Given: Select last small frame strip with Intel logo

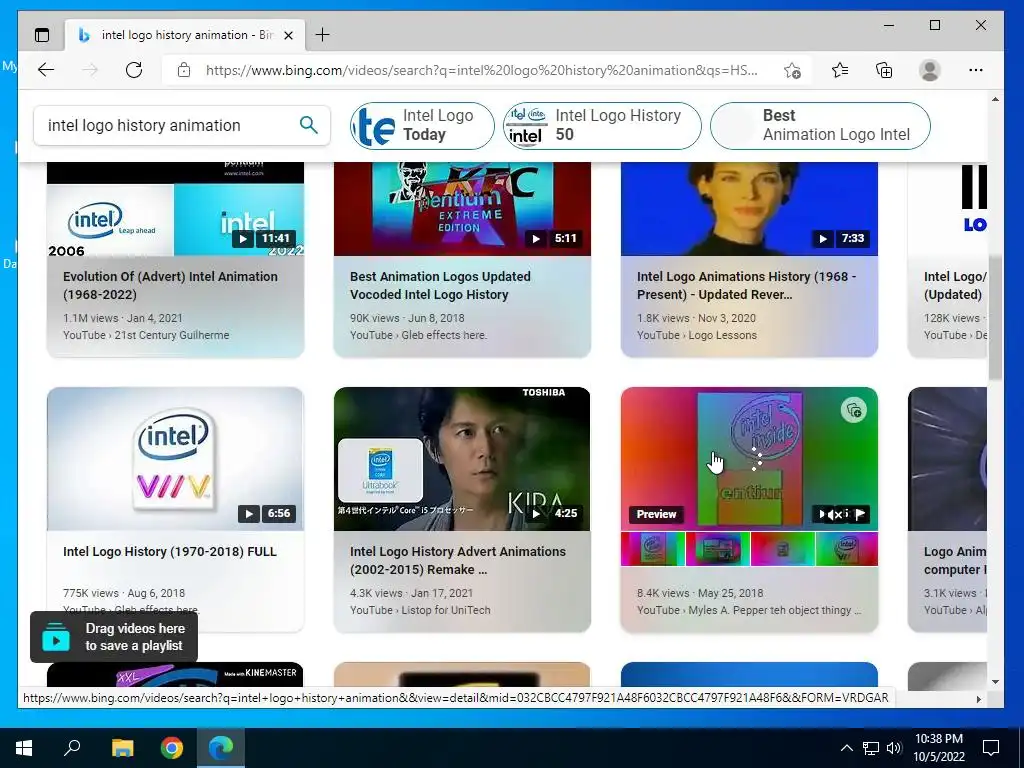Looking at the screenshot, I should (846, 549).
